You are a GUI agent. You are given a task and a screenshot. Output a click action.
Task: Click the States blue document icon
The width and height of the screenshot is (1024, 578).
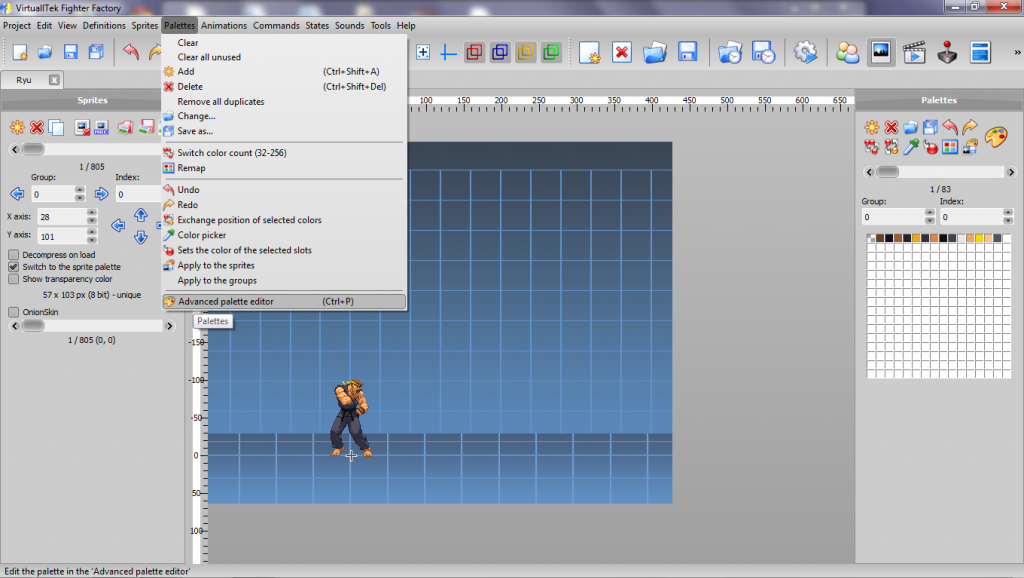click(980, 52)
